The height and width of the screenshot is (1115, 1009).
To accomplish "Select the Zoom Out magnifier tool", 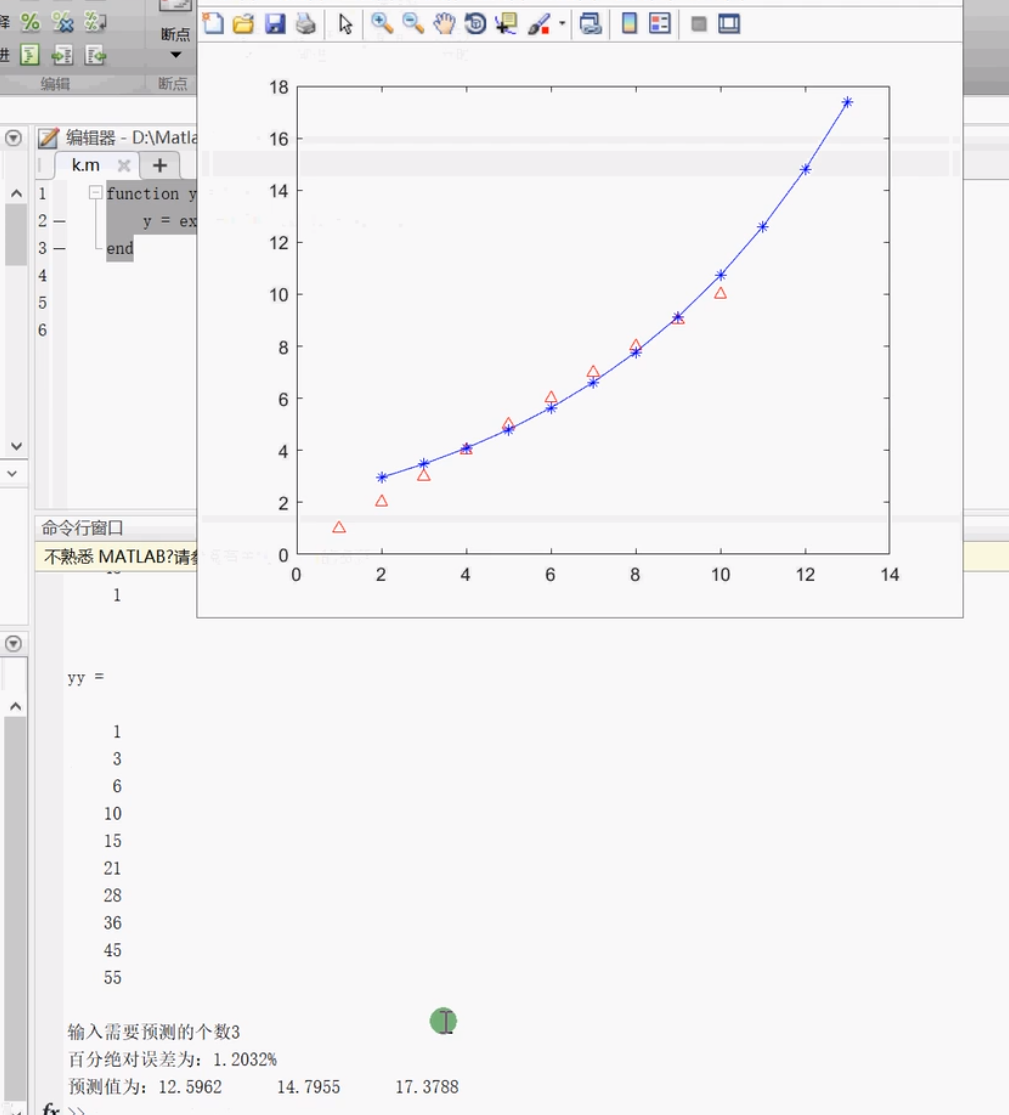I will [x=413, y=23].
